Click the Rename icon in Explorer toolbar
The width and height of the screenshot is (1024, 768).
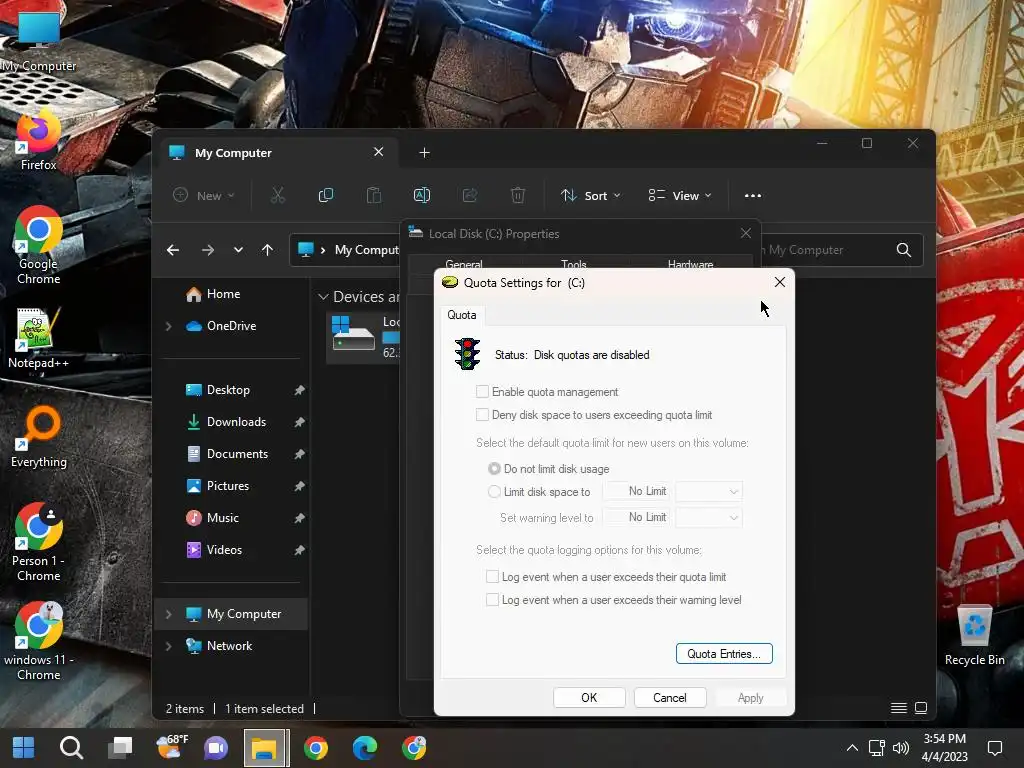tap(422, 195)
